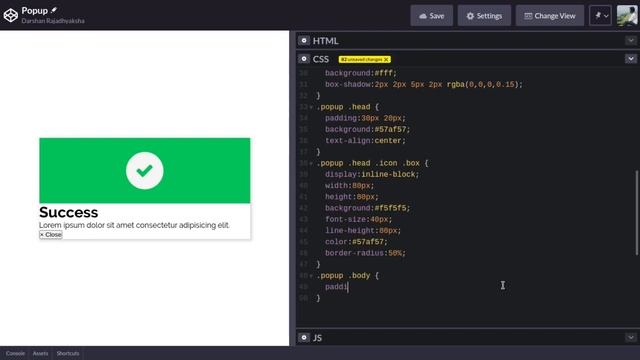640x360 pixels.
Task: Open CSS editor settings gear
Action: [x=304, y=59]
